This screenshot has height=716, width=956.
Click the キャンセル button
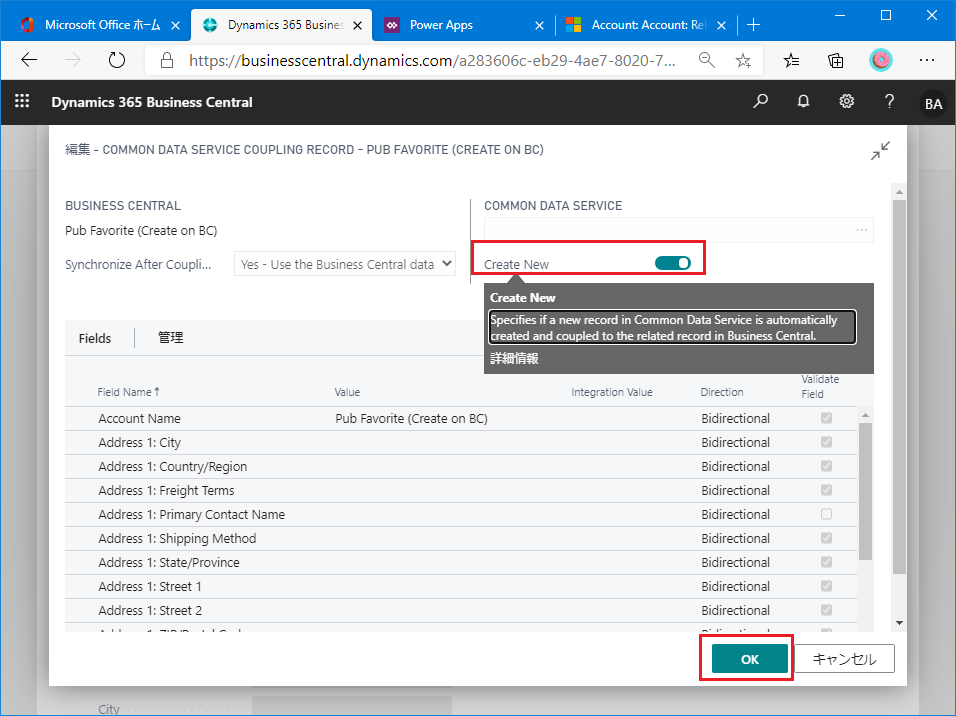(x=844, y=659)
